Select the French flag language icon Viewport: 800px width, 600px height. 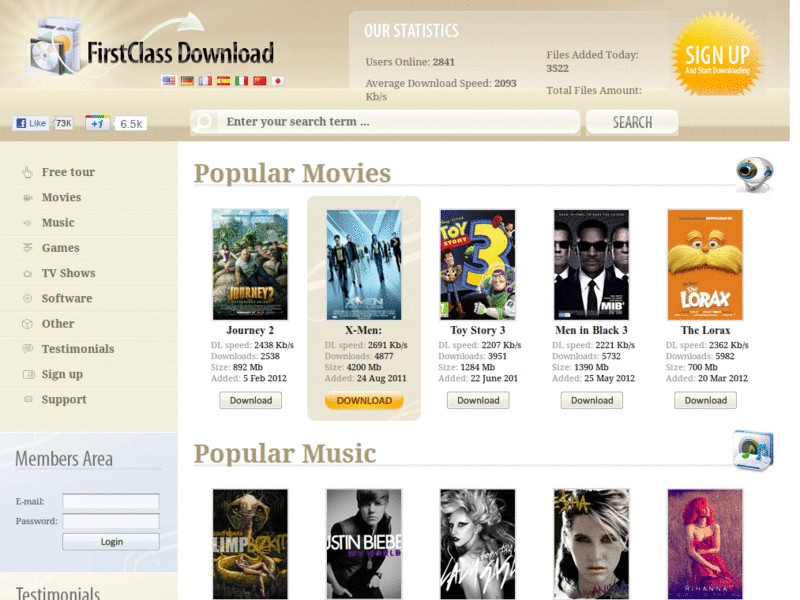[205, 81]
